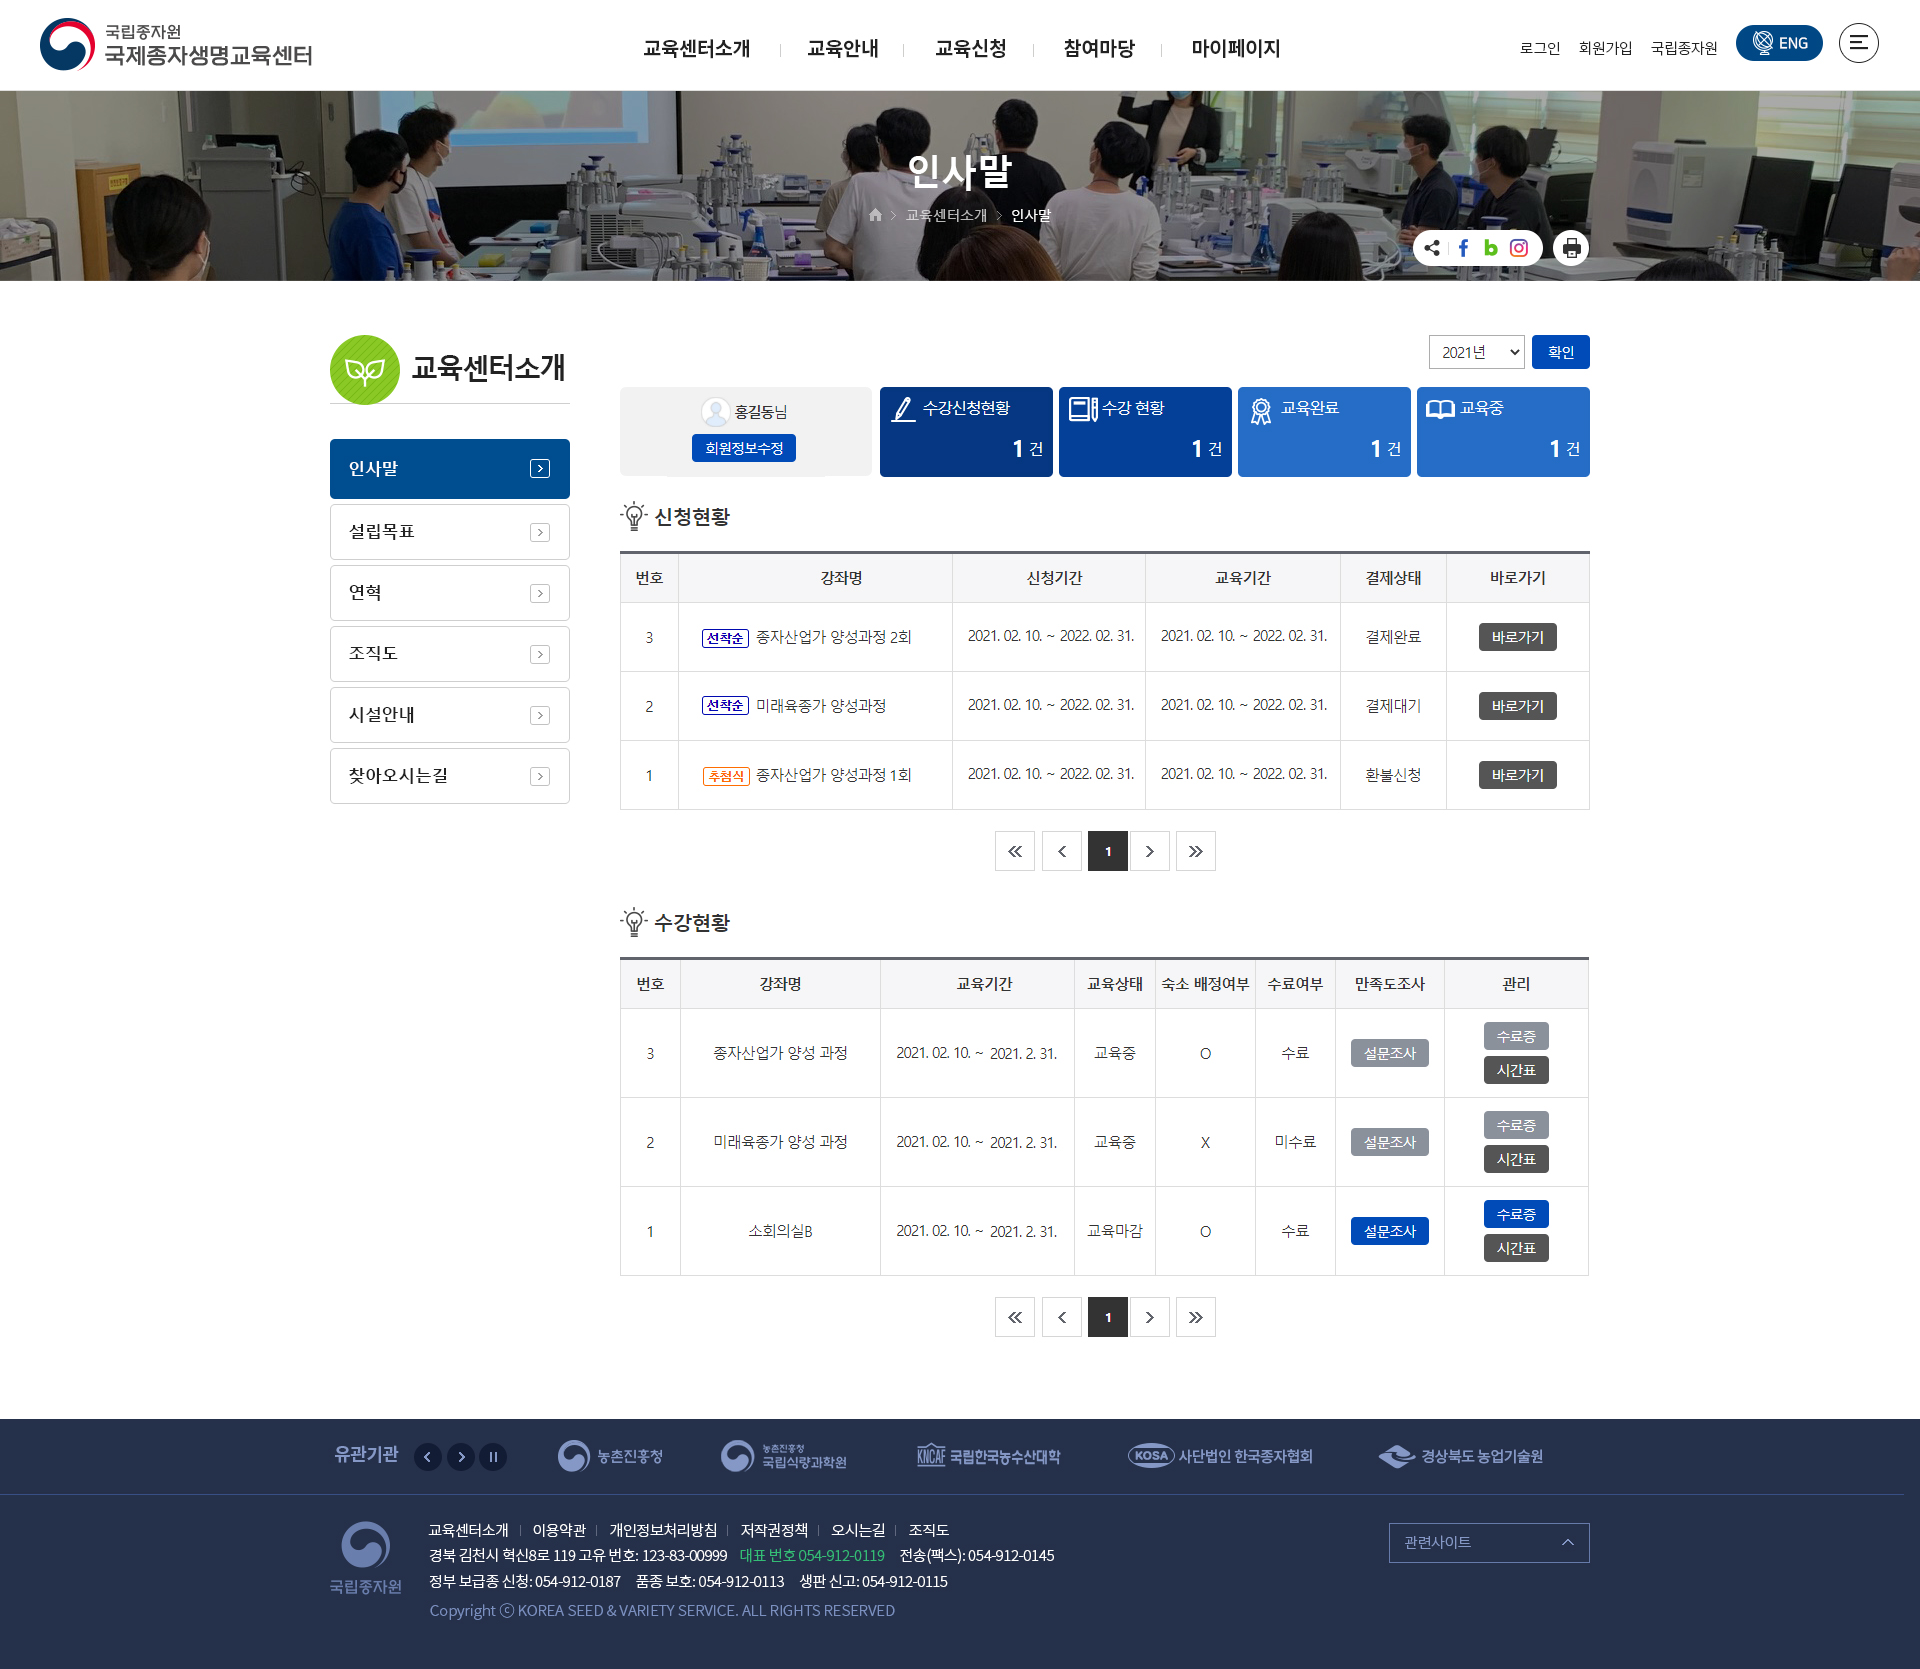Click the Naver blog share icon
The image size is (1920, 1669).
point(1491,248)
